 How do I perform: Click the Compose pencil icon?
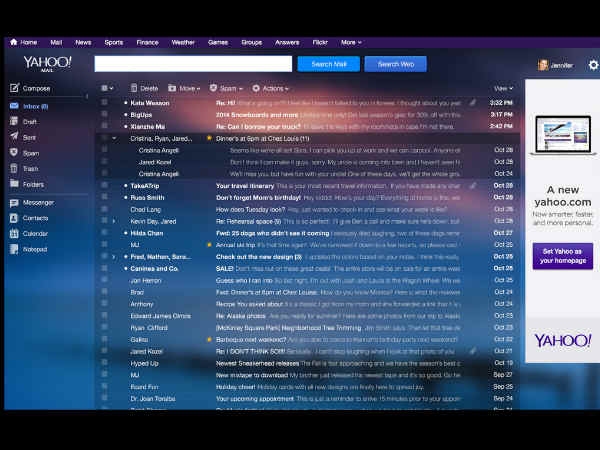tap(14, 88)
